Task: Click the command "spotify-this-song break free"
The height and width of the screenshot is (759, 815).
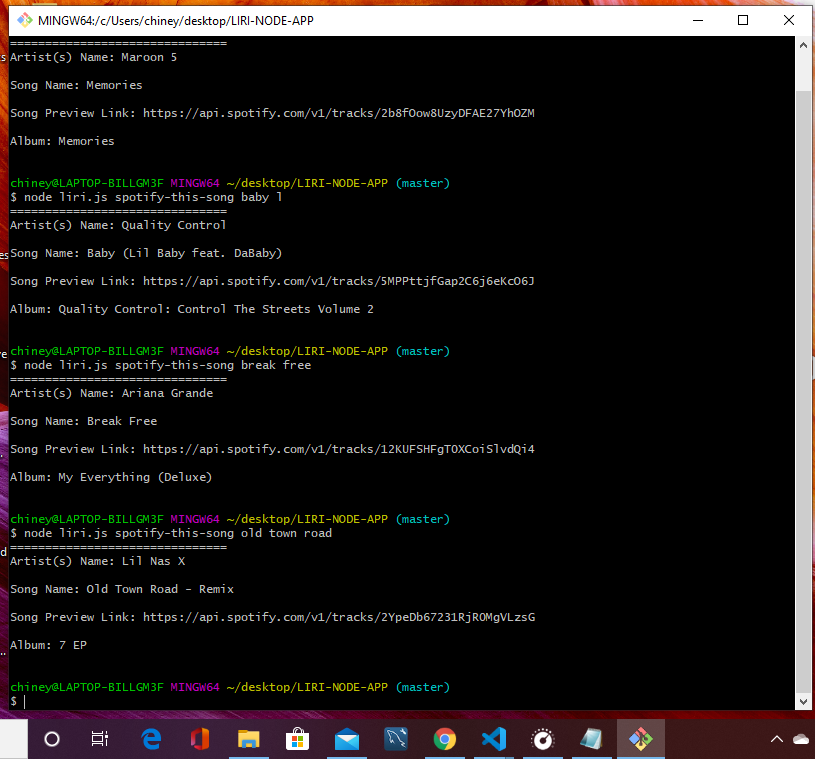Action: [213, 365]
